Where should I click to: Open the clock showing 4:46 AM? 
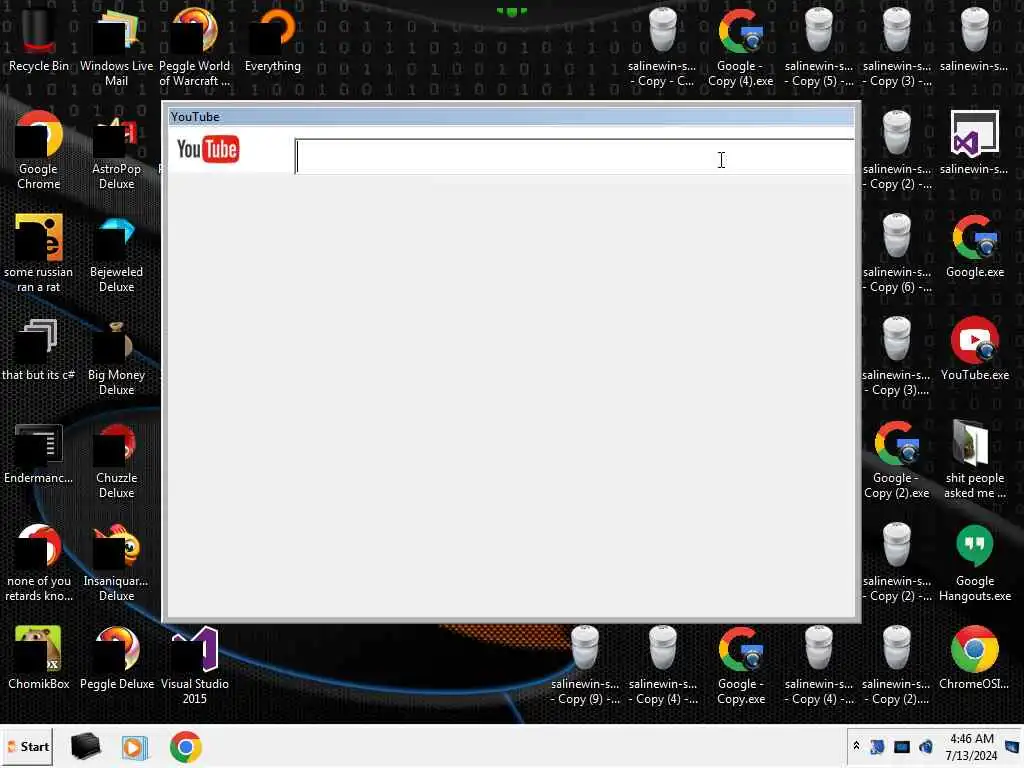click(972, 747)
